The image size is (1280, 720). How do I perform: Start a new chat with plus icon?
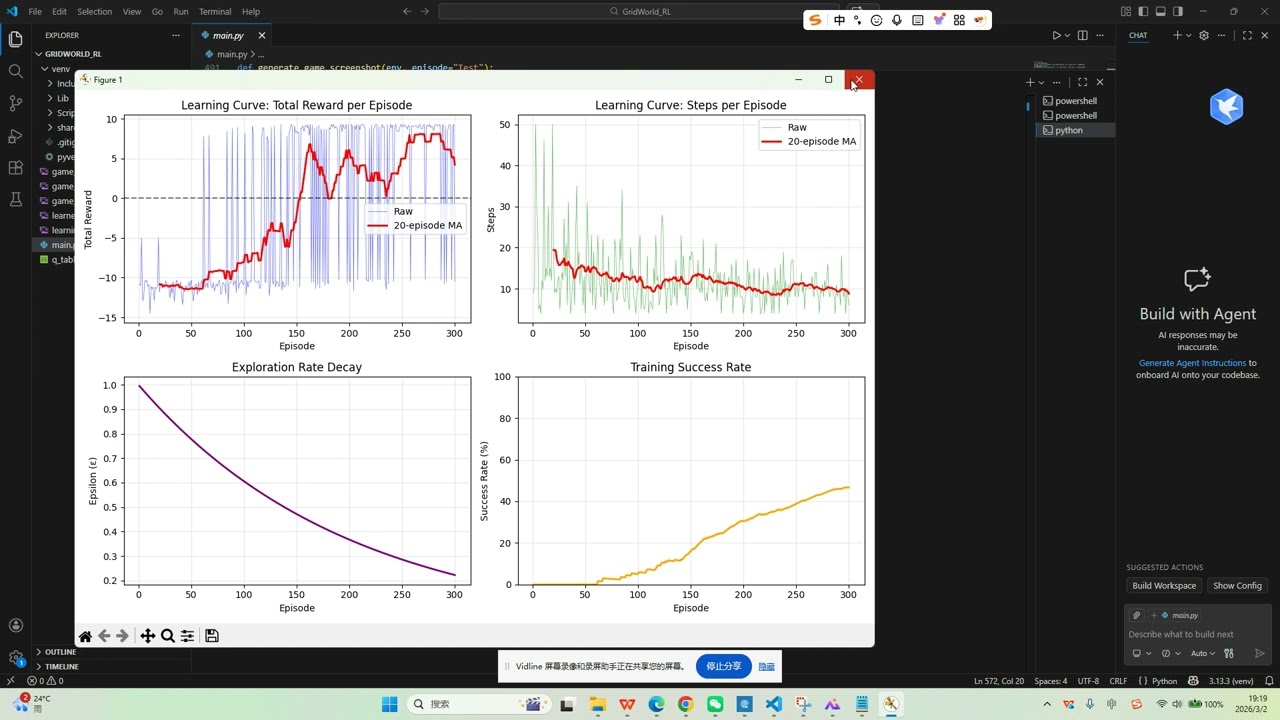[x=1177, y=35]
